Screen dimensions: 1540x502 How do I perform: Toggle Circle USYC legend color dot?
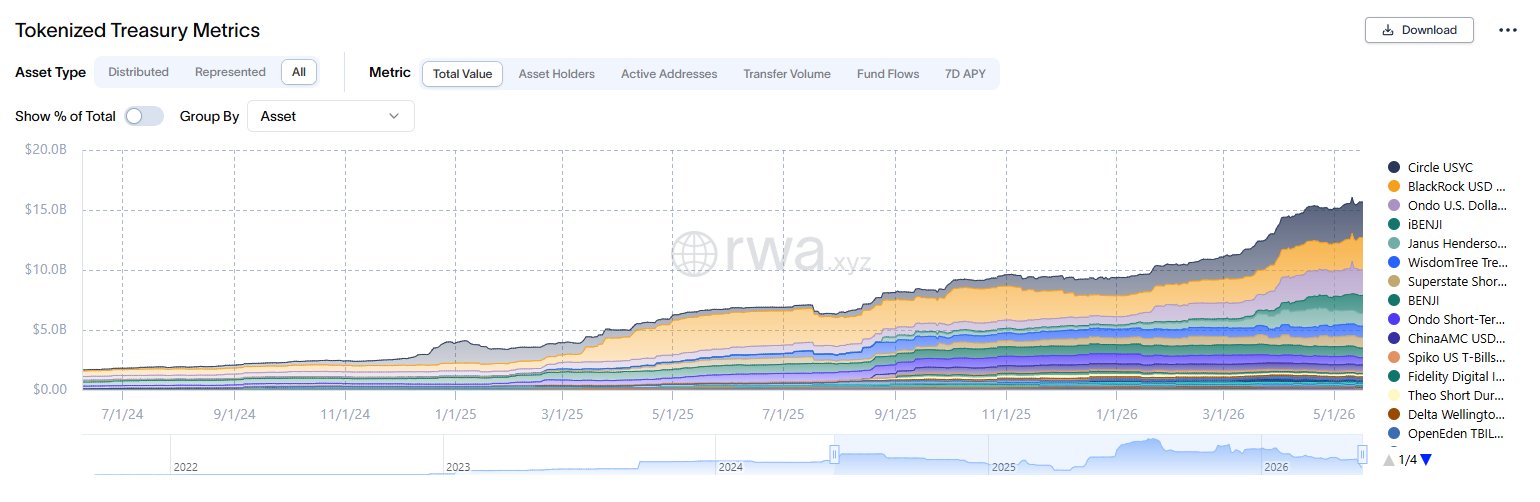click(x=1394, y=167)
